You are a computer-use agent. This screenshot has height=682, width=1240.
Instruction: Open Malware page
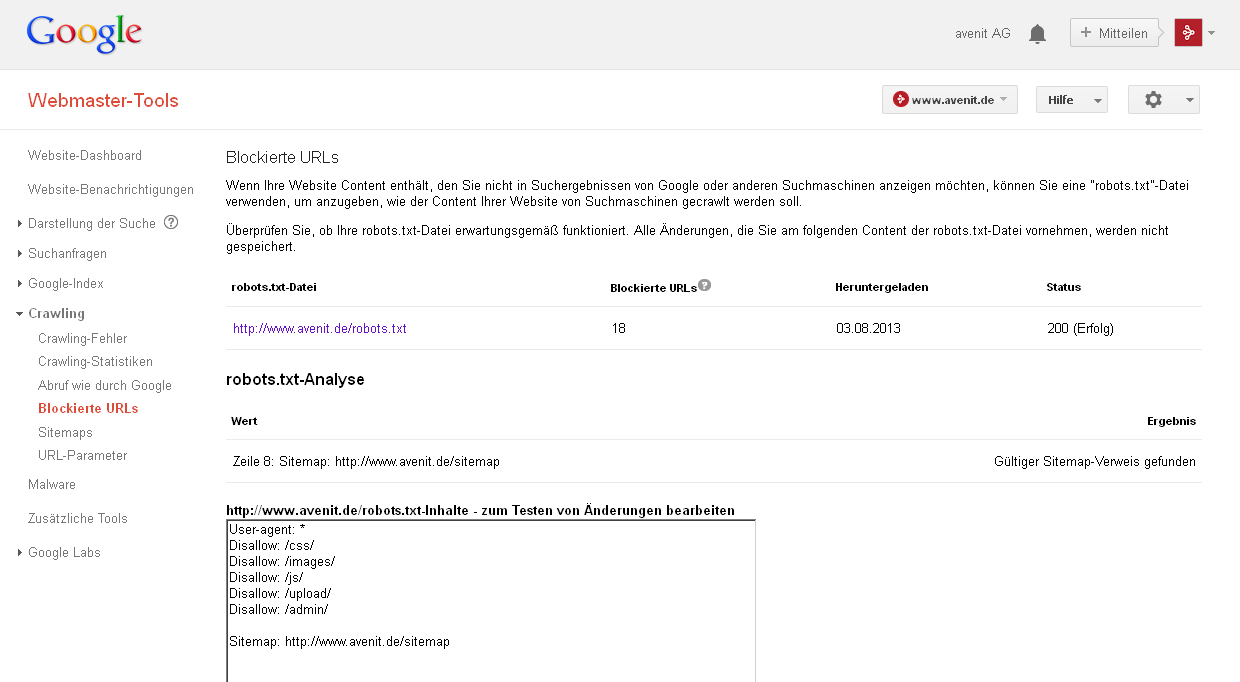coord(52,485)
